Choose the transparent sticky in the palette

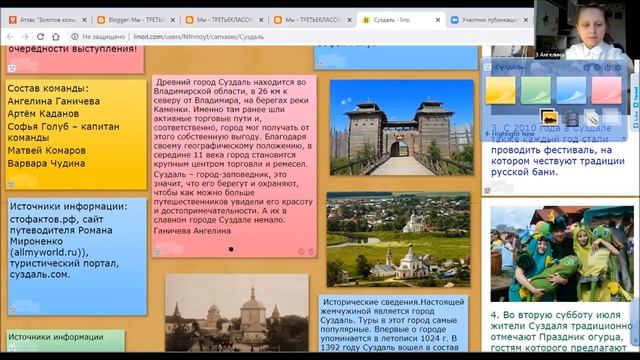[x=612, y=116]
